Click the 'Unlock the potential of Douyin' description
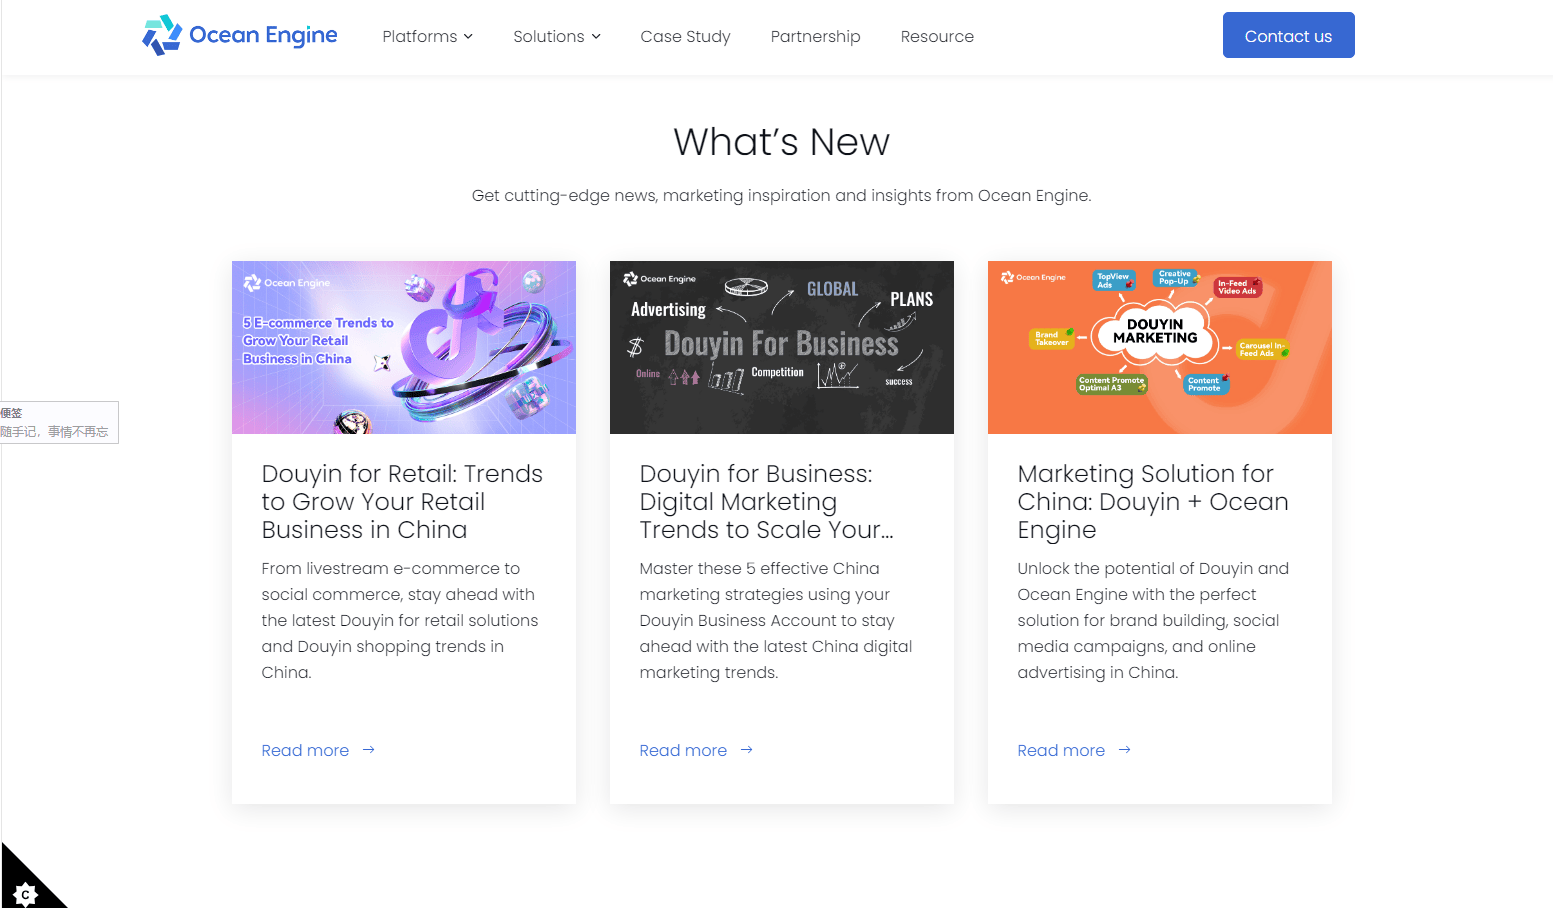The image size is (1553, 908). coord(1153,620)
